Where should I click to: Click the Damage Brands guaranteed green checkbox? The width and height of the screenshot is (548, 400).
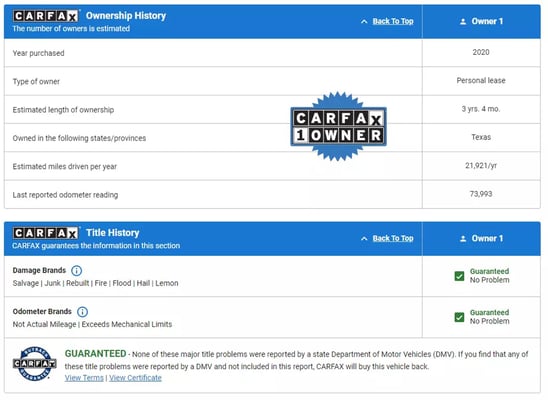[x=459, y=276]
